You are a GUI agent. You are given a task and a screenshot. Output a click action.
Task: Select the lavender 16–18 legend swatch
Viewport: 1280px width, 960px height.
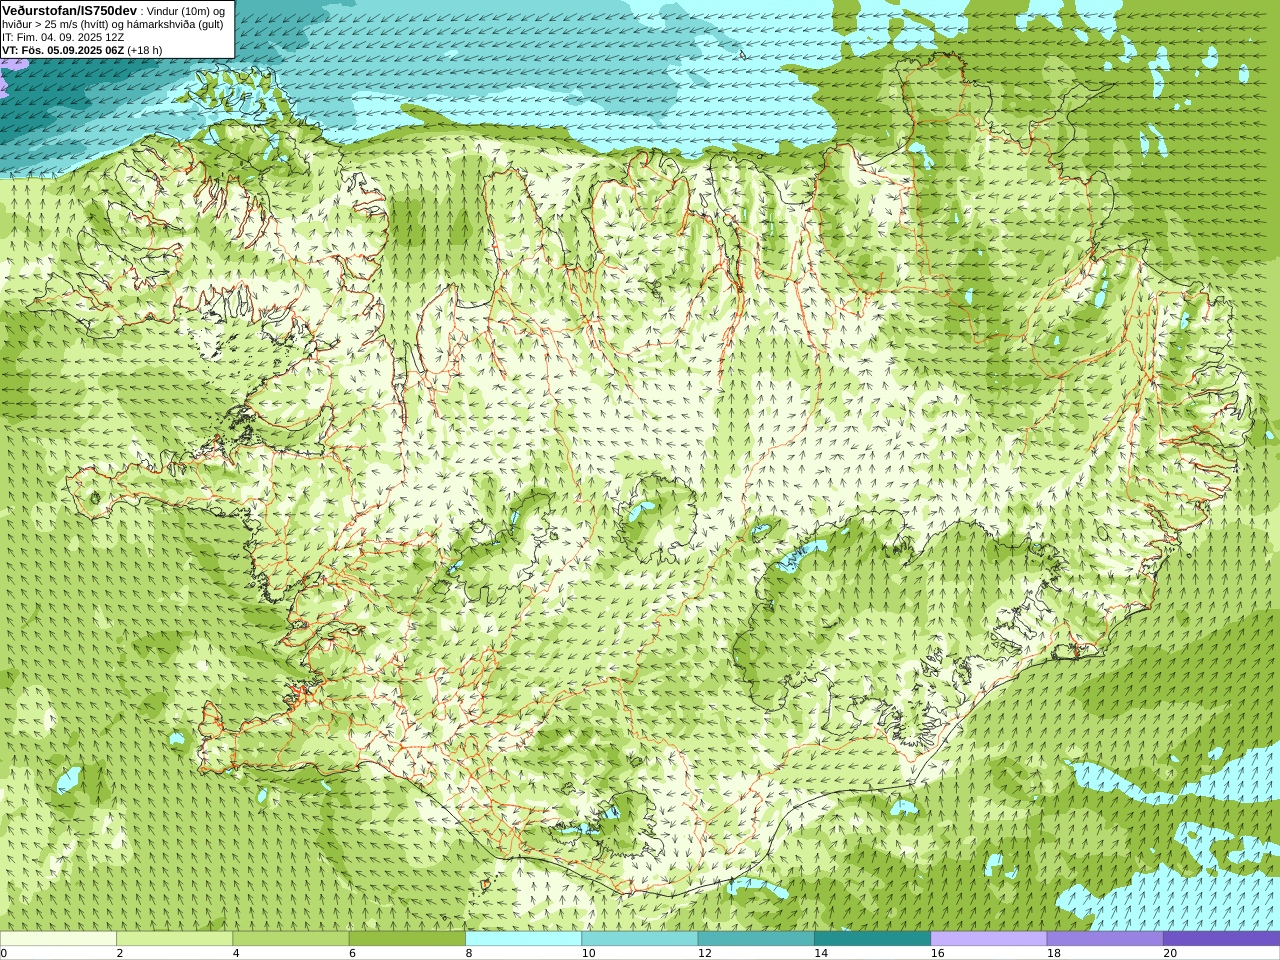point(988,939)
